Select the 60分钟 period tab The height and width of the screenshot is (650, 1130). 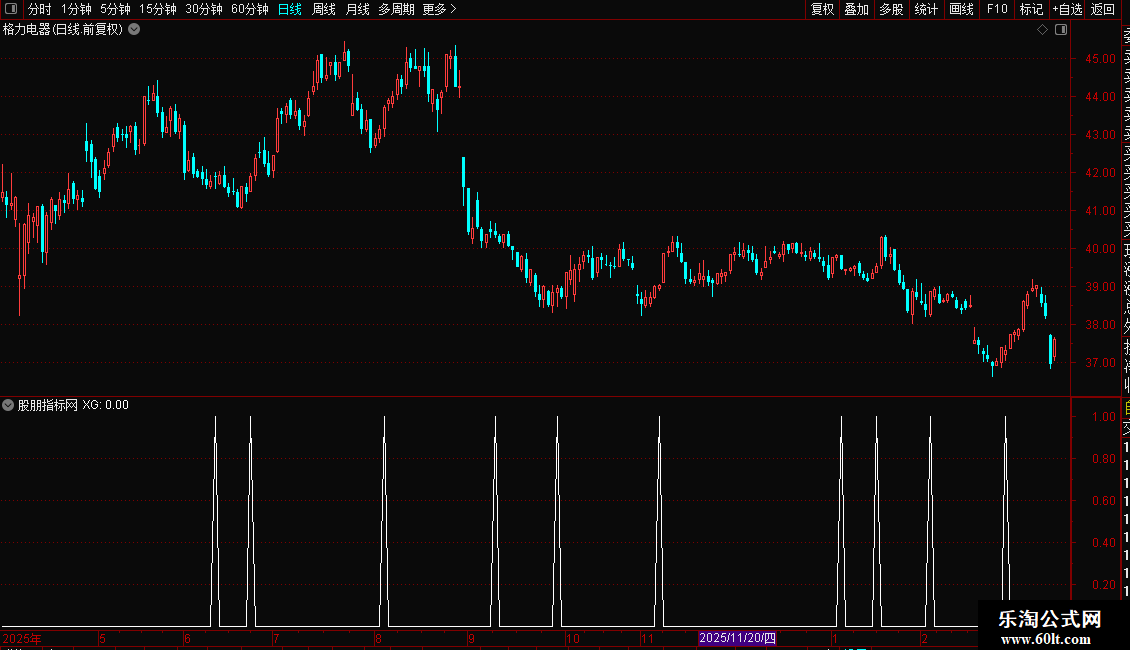tap(249, 9)
